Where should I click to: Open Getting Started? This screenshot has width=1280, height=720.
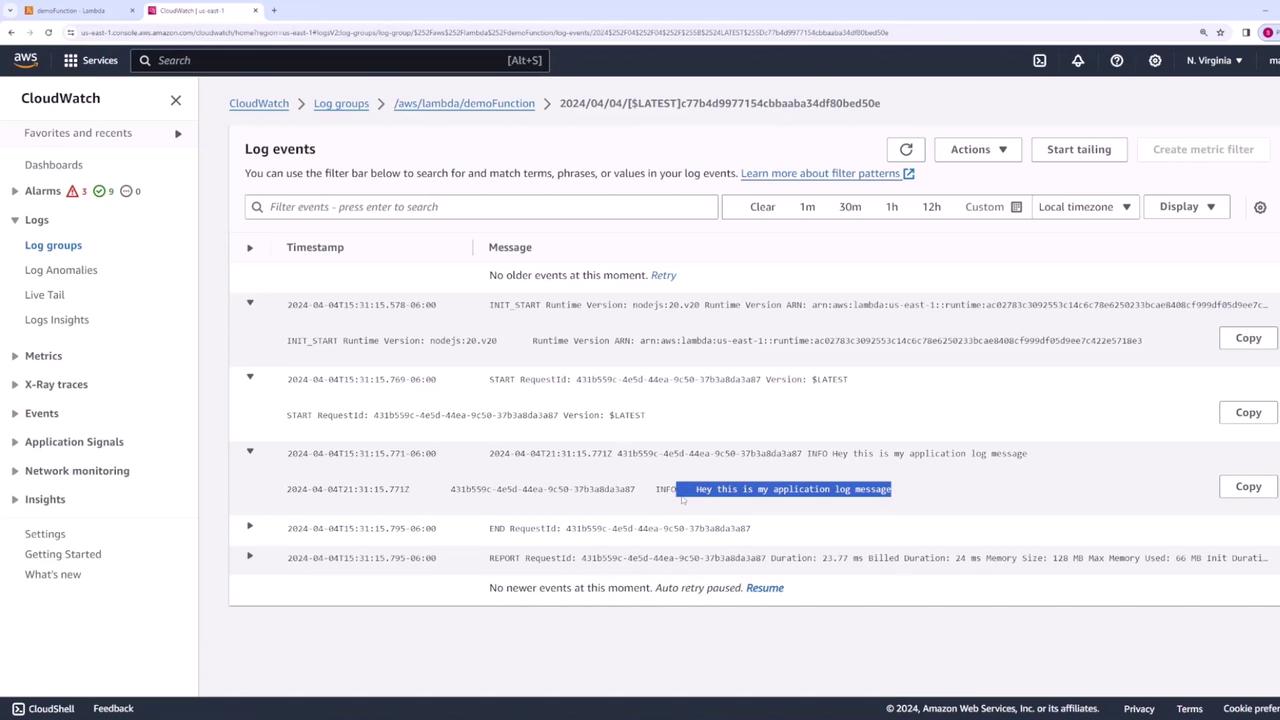[63, 554]
